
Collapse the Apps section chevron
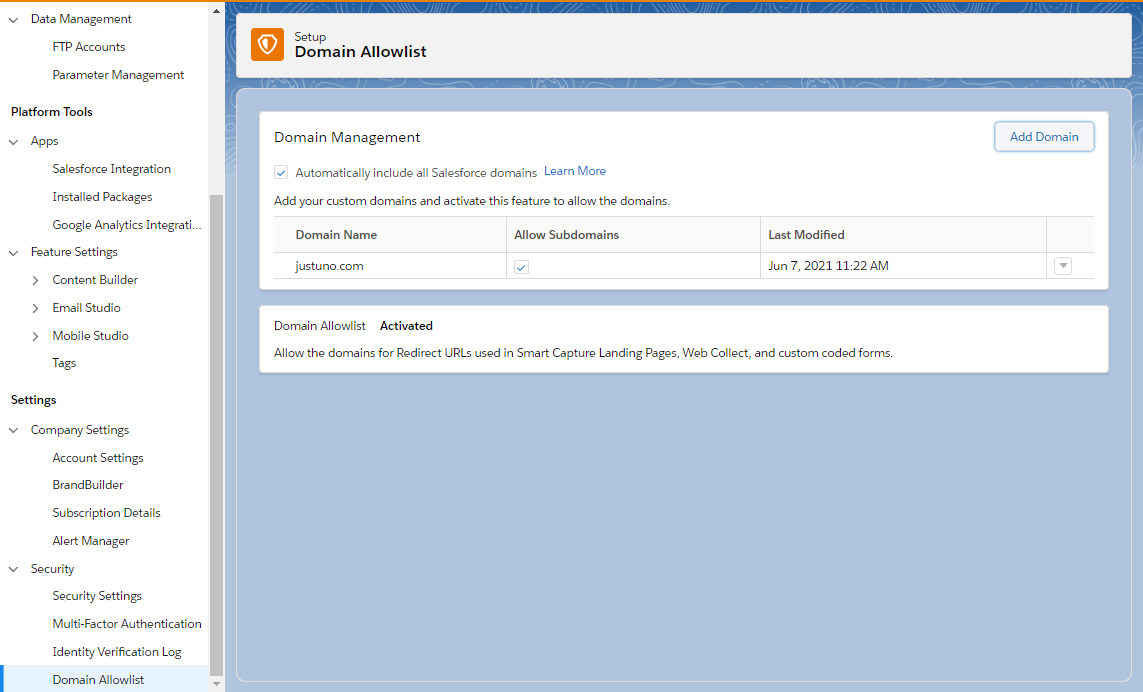click(x=14, y=142)
